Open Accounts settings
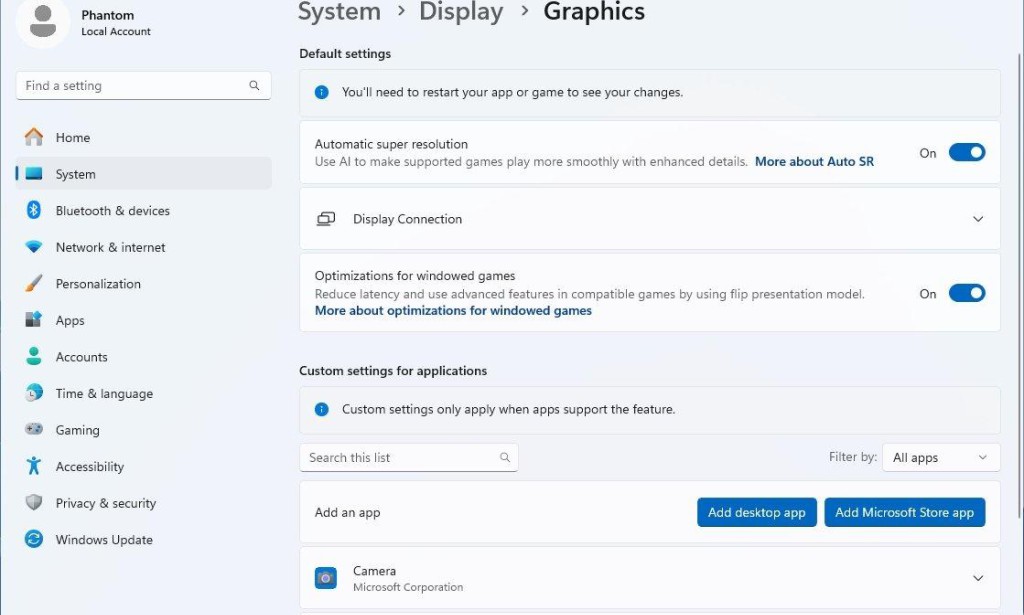The image size is (1024, 615). (x=81, y=356)
